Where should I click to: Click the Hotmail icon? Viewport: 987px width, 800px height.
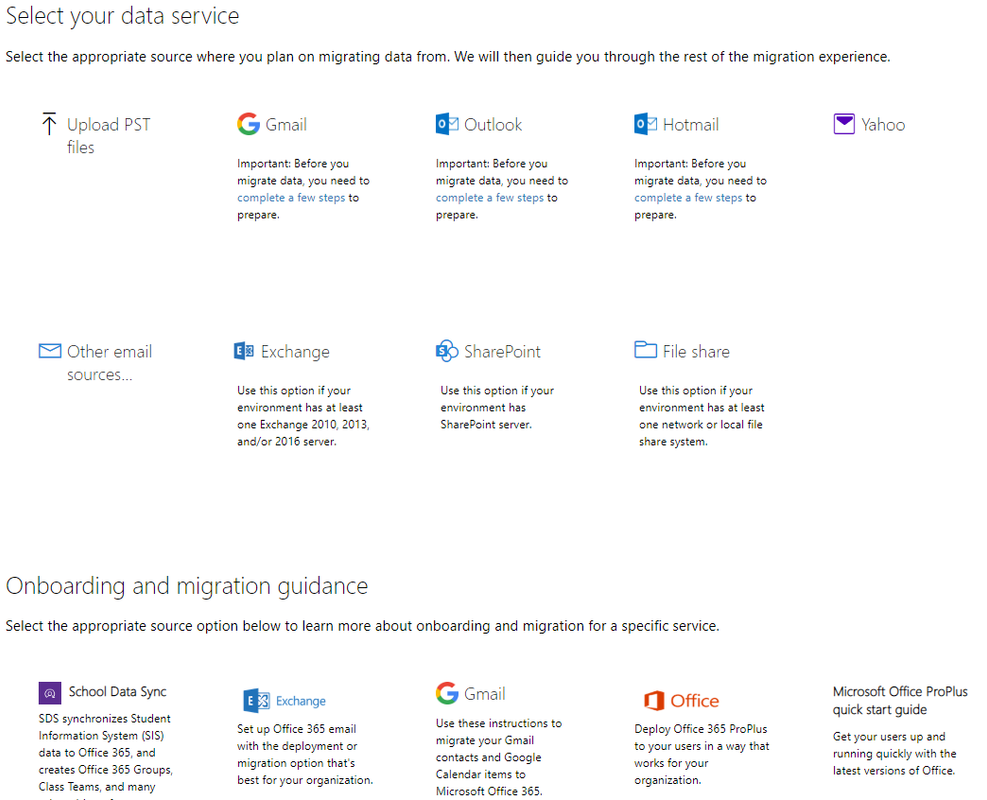click(x=646, y=124)
